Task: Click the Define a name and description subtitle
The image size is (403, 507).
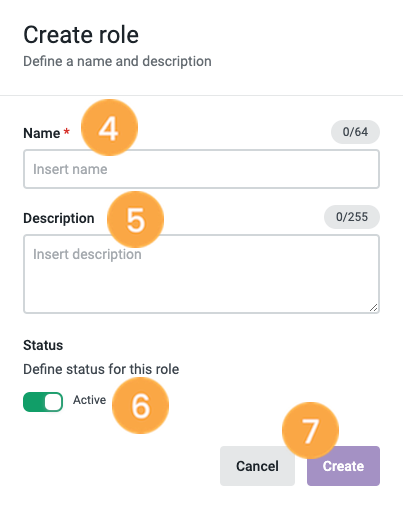Action: (x=117, y=61)
